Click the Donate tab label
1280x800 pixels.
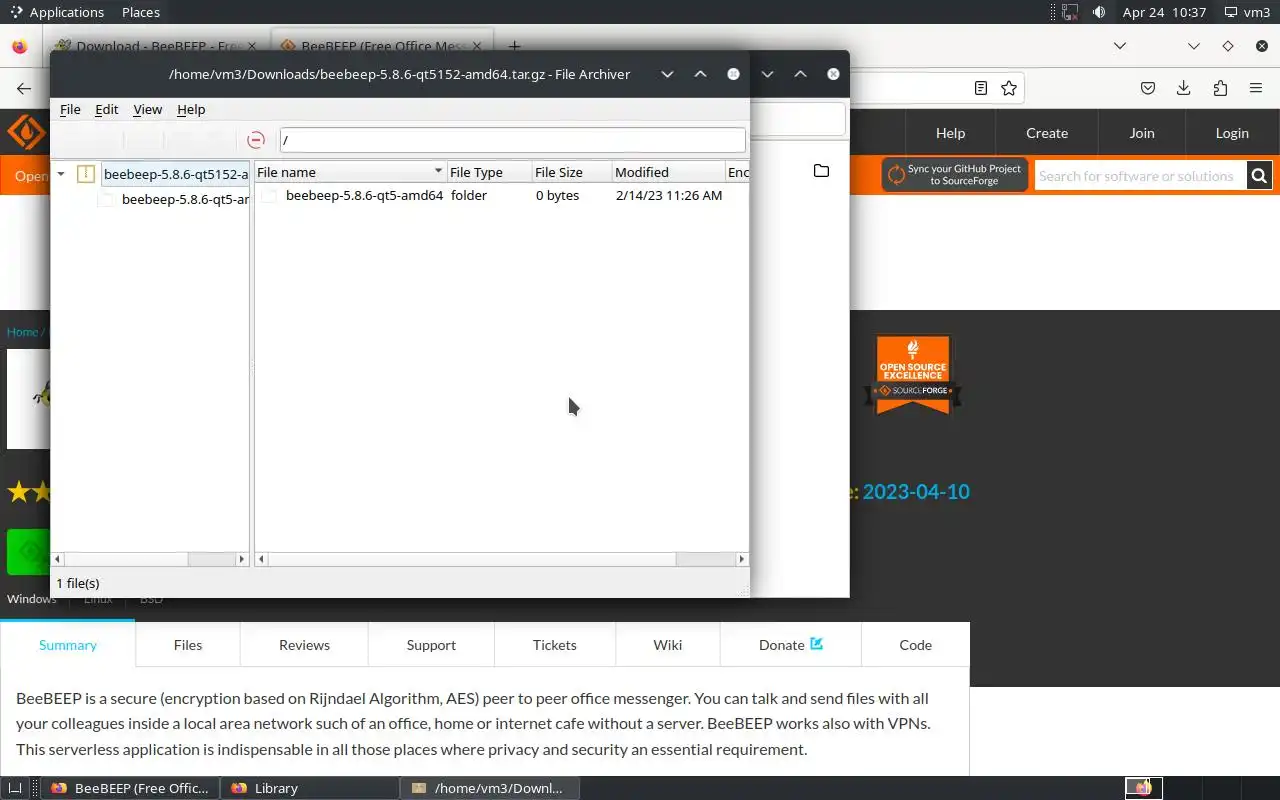[x=782, y=645]
